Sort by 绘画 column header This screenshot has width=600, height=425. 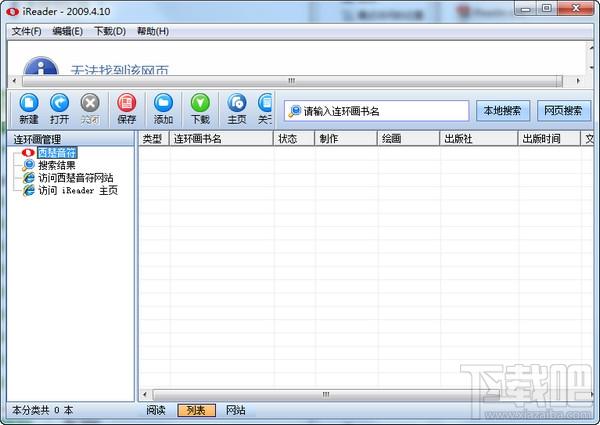coord(409,138)
